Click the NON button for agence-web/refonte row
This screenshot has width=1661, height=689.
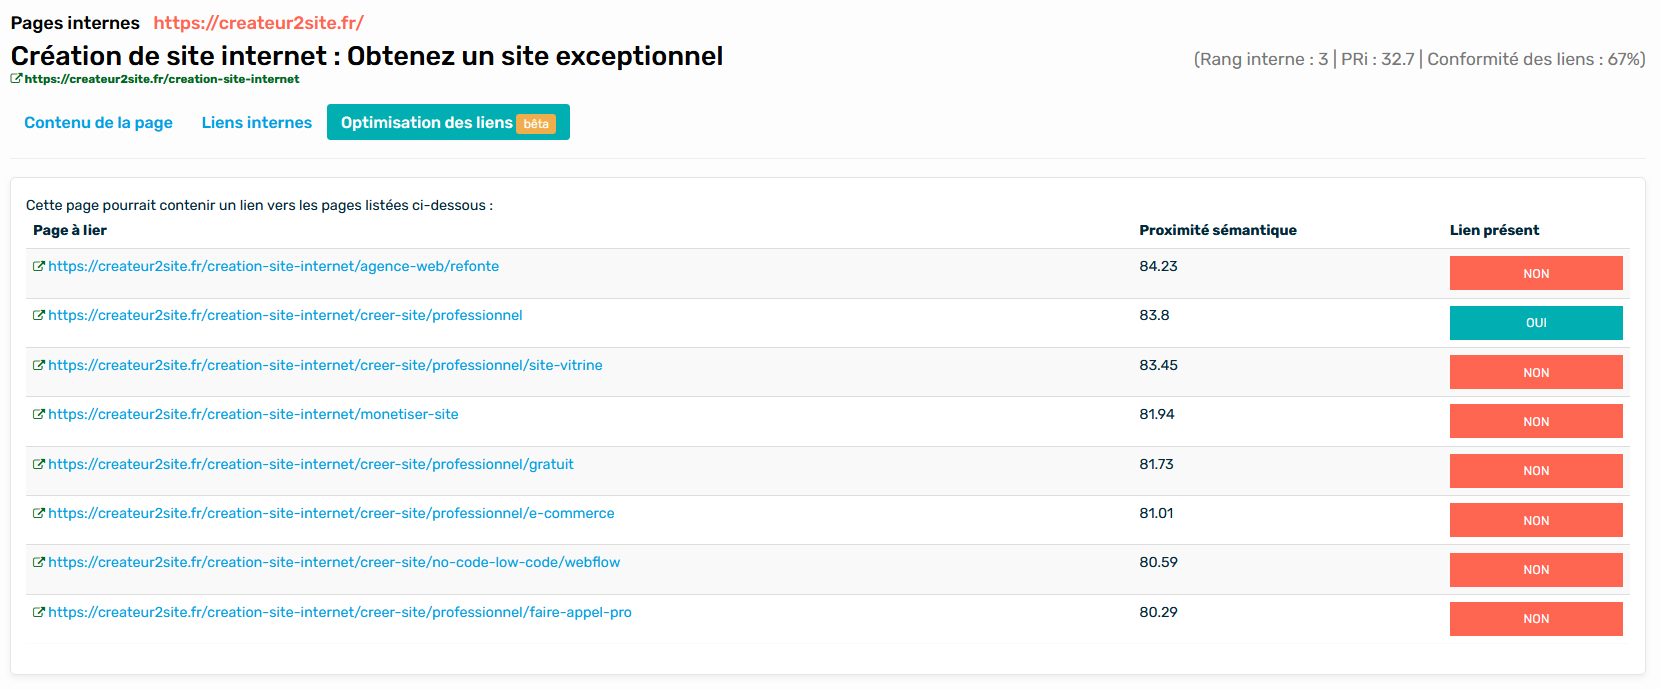coord(1535,274)
